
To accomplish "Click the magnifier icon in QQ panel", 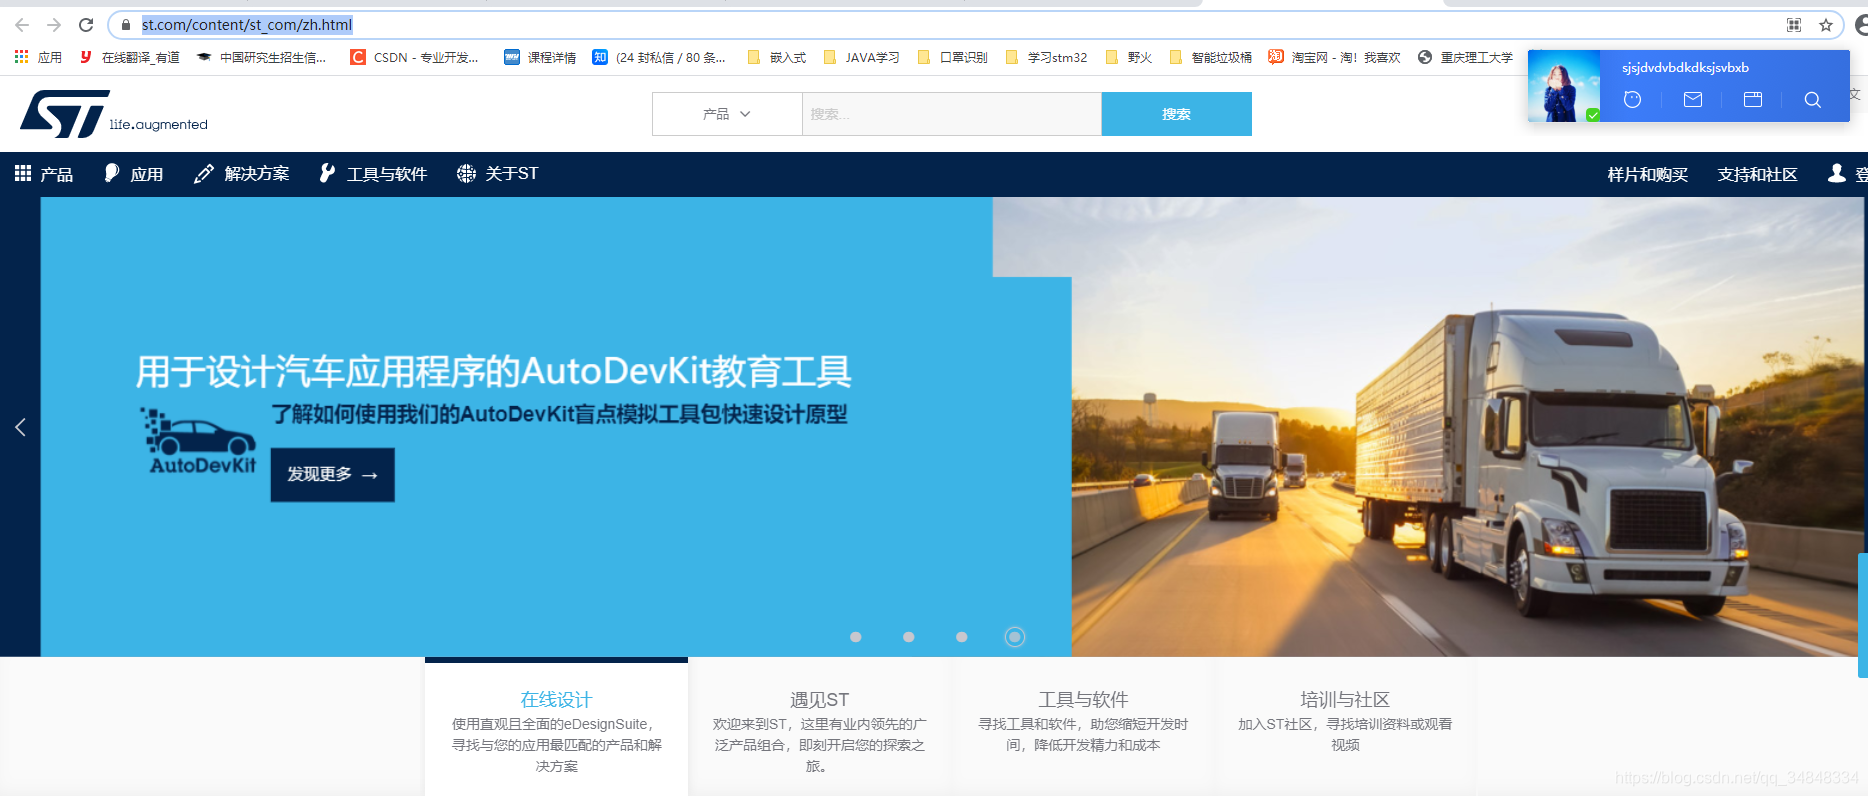I will coord(1812,100).
